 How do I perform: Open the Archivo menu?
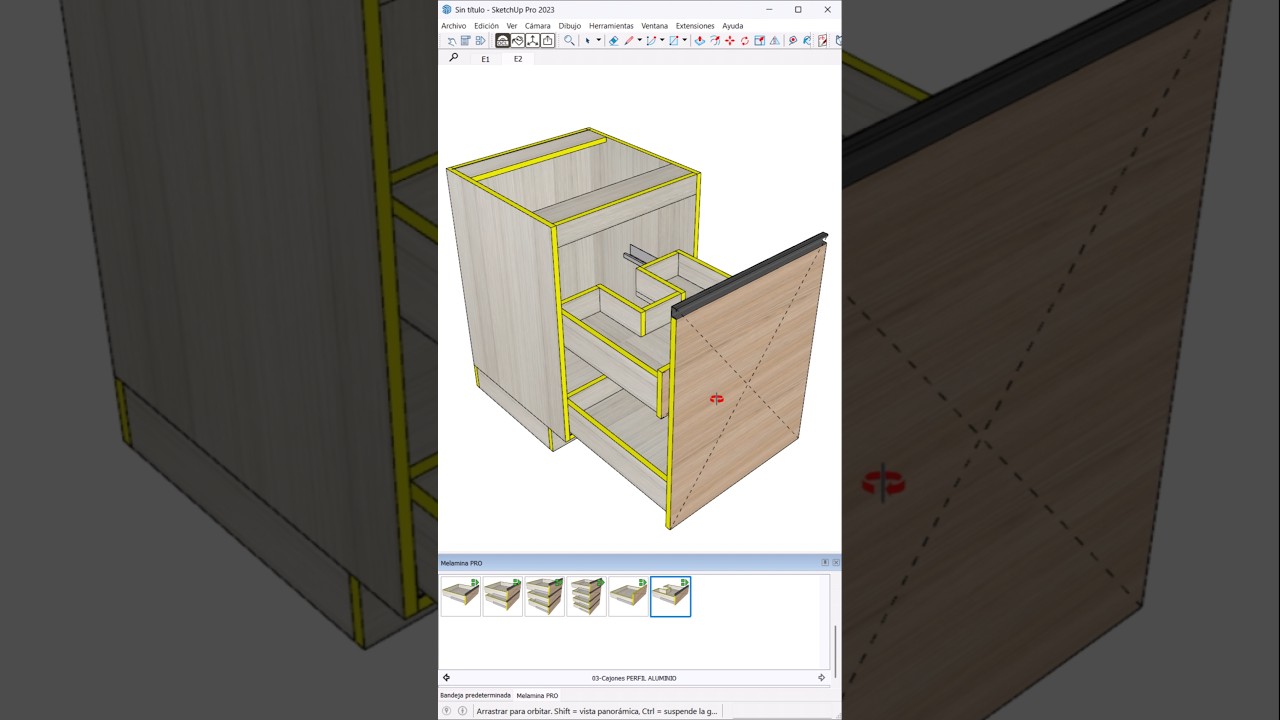454,26
